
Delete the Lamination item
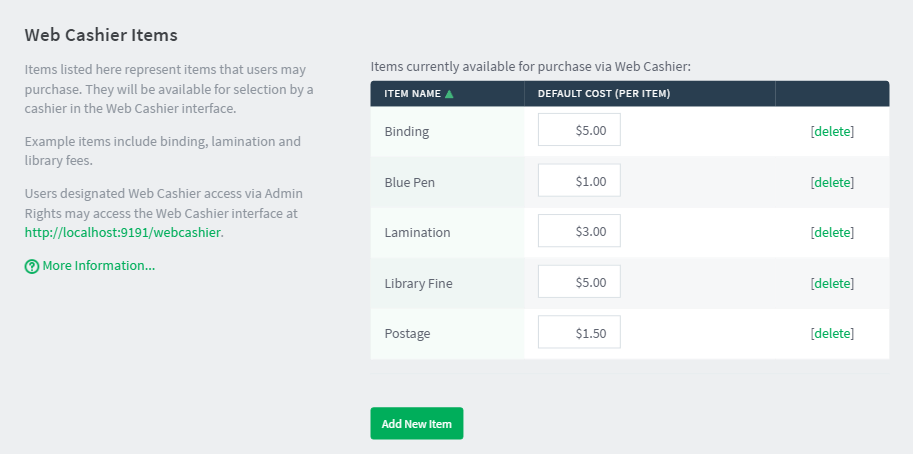[832, 232]
